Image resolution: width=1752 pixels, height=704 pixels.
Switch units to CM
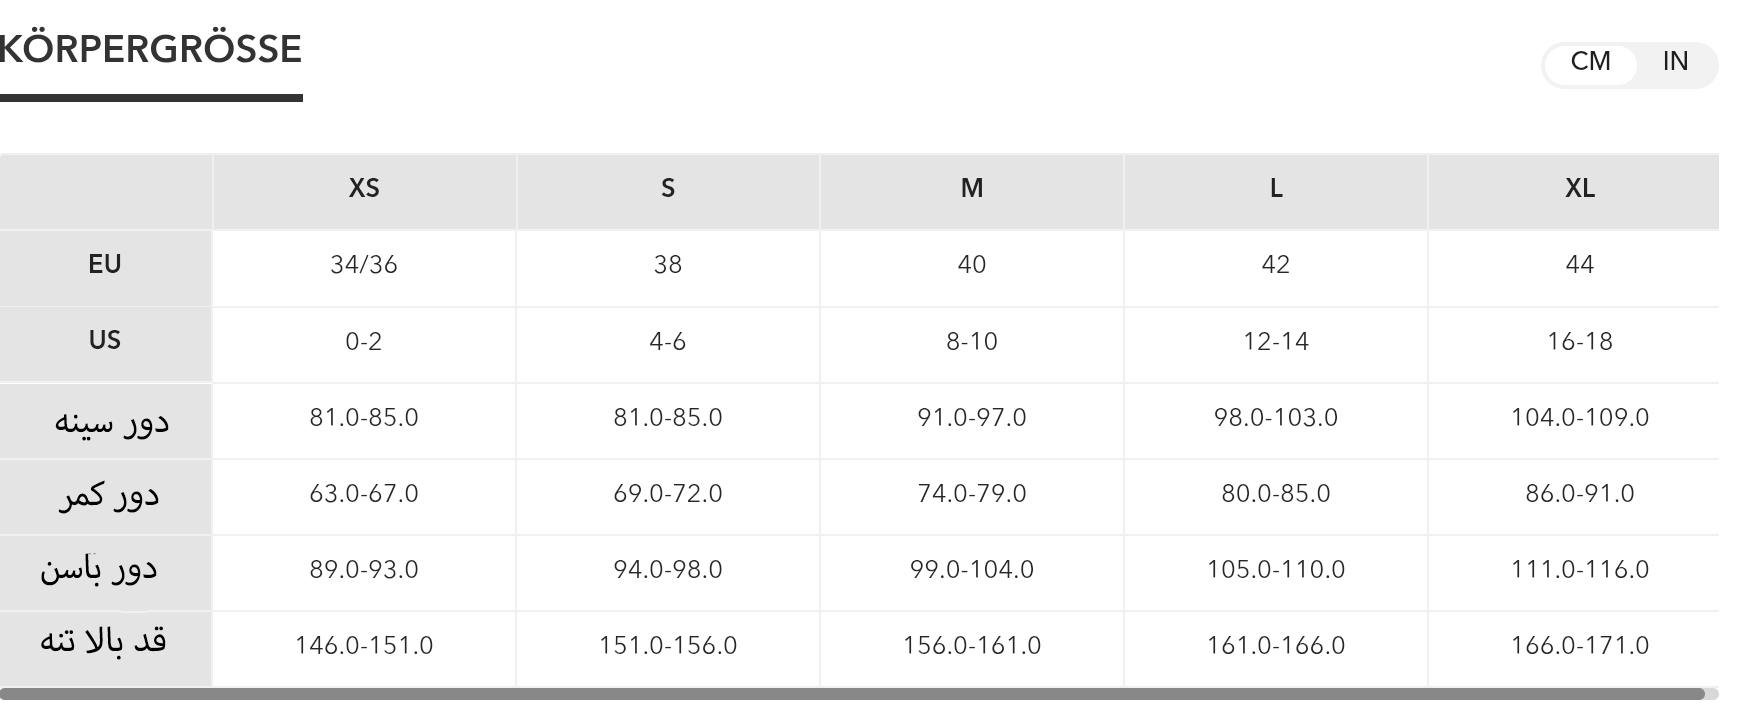pos(1590,62)
